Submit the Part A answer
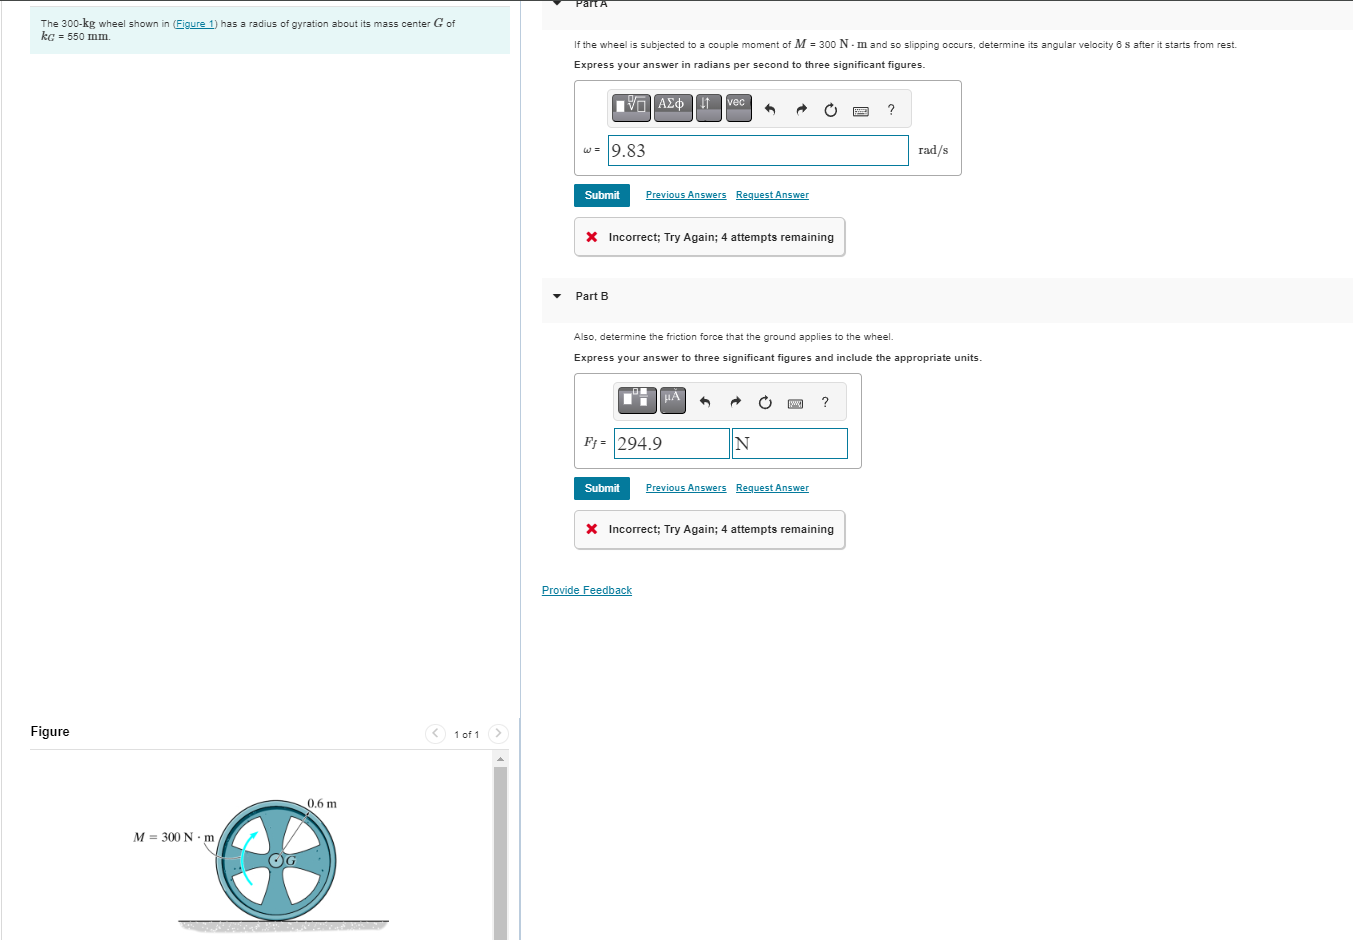The width and height of the screenshot is (1353, 940). coord(602,195)
